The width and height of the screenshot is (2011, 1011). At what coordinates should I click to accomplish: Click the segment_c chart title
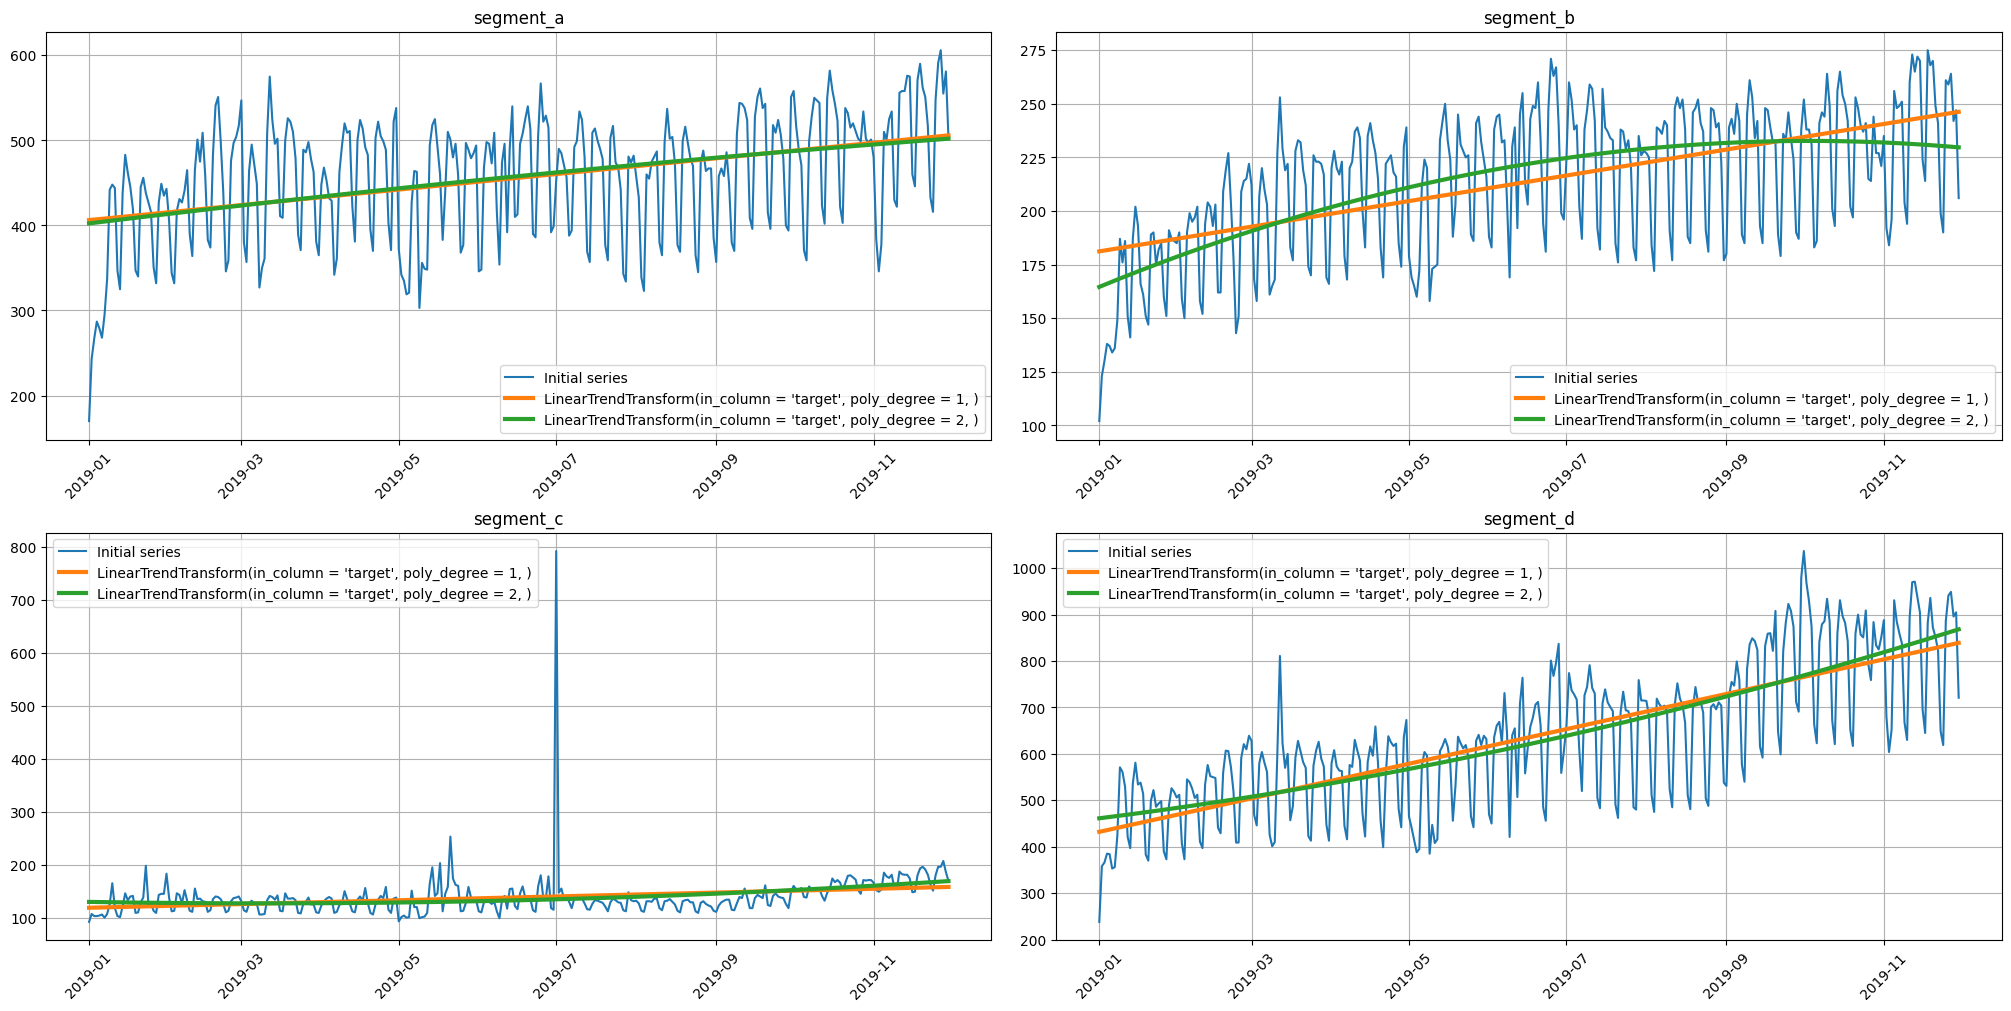518,519
